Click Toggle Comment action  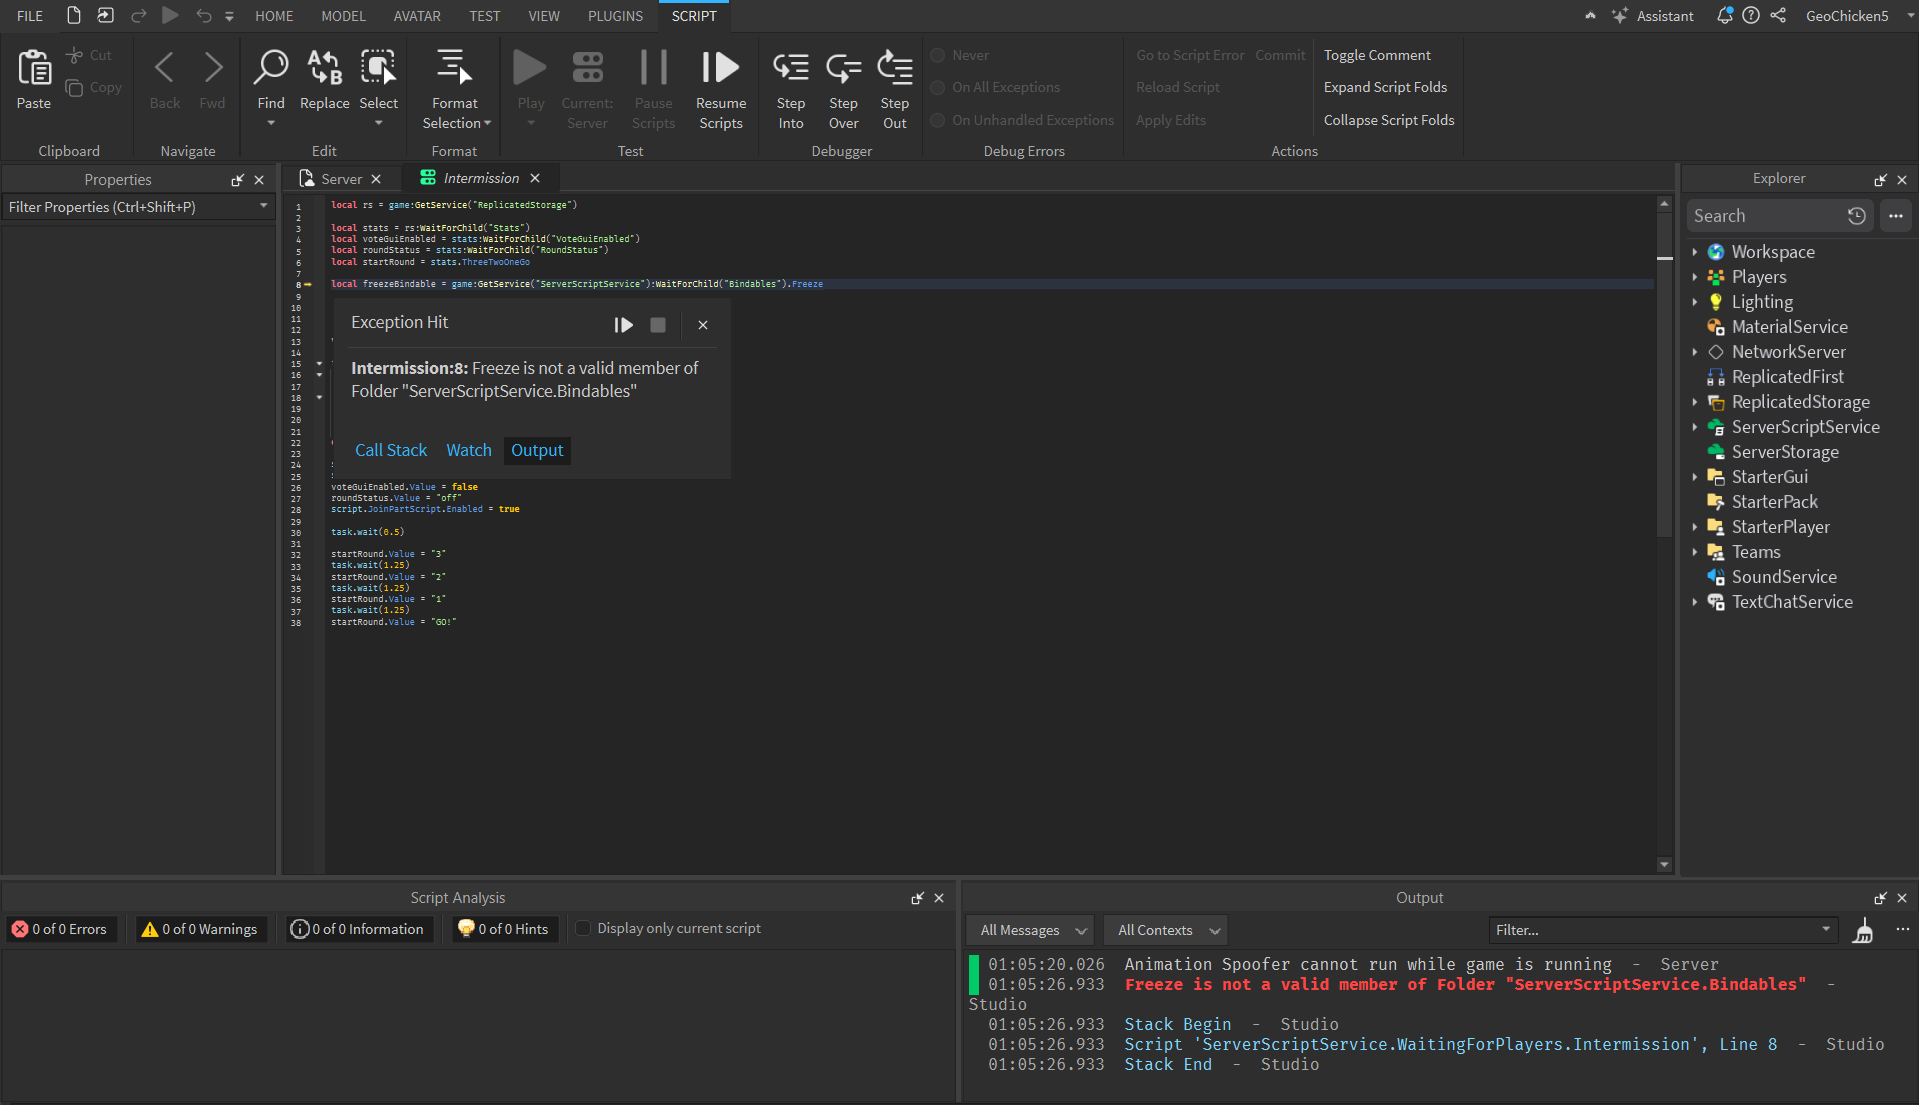click(1376, 56)
